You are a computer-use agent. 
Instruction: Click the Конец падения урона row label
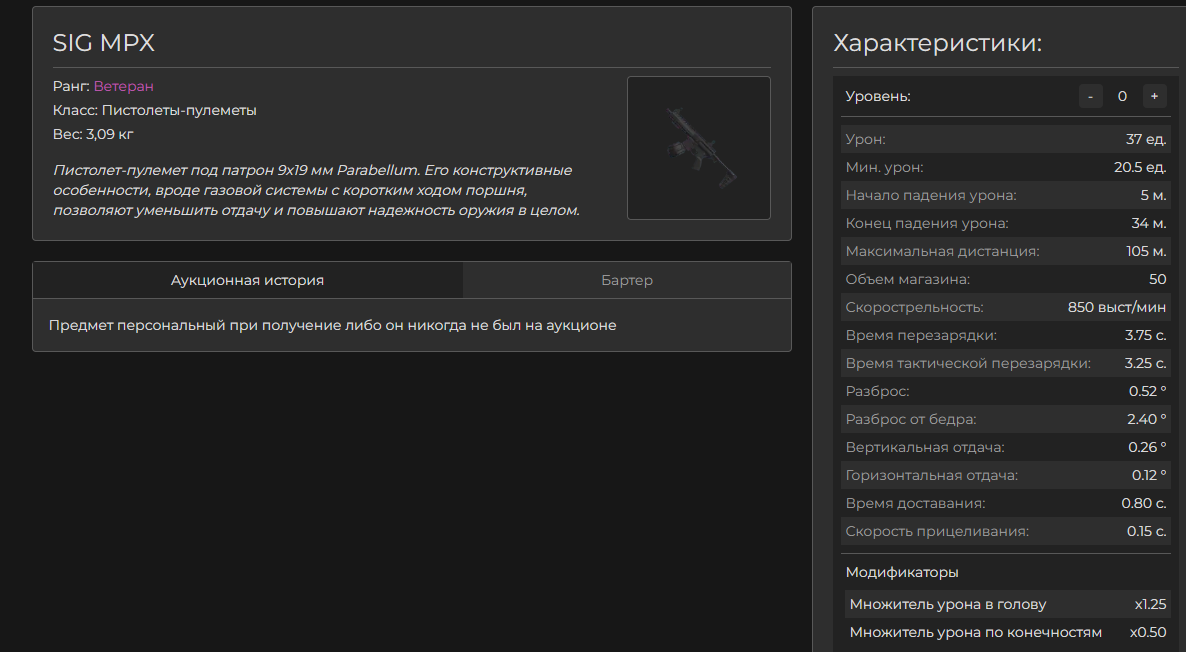927,223
